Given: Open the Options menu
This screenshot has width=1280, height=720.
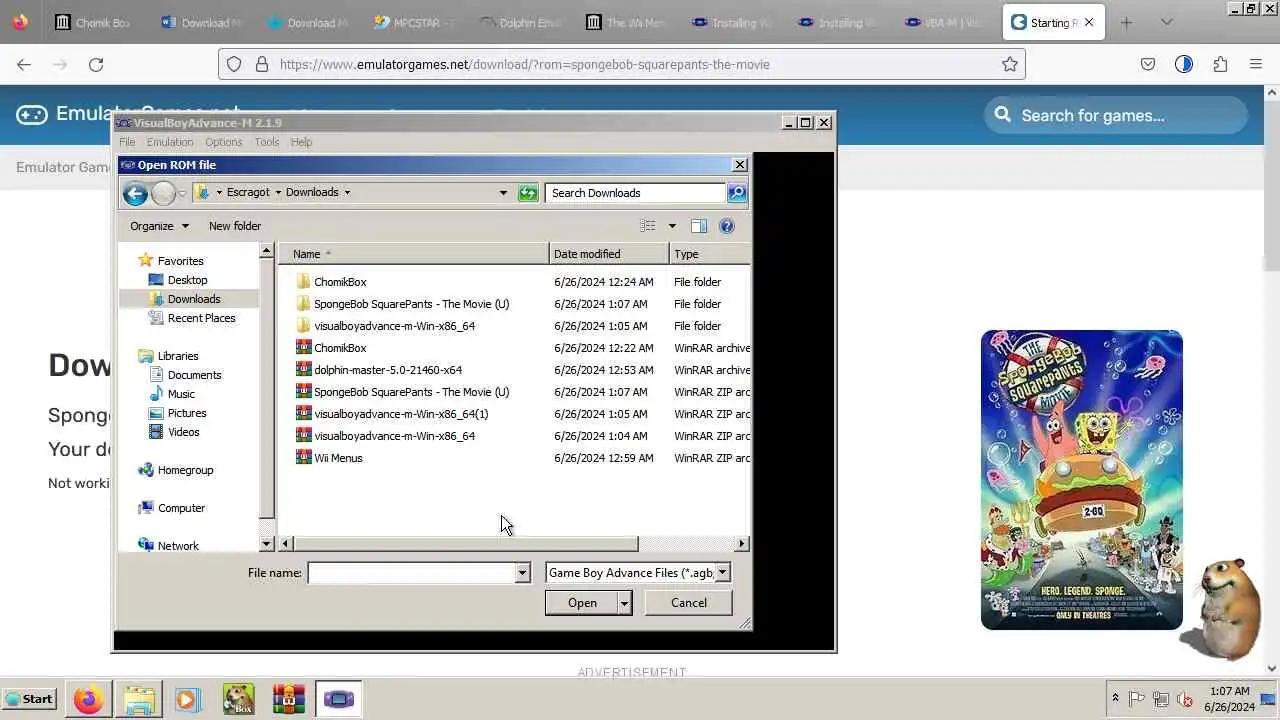Looking at the screenshot, I should click(x=223, y=142).
